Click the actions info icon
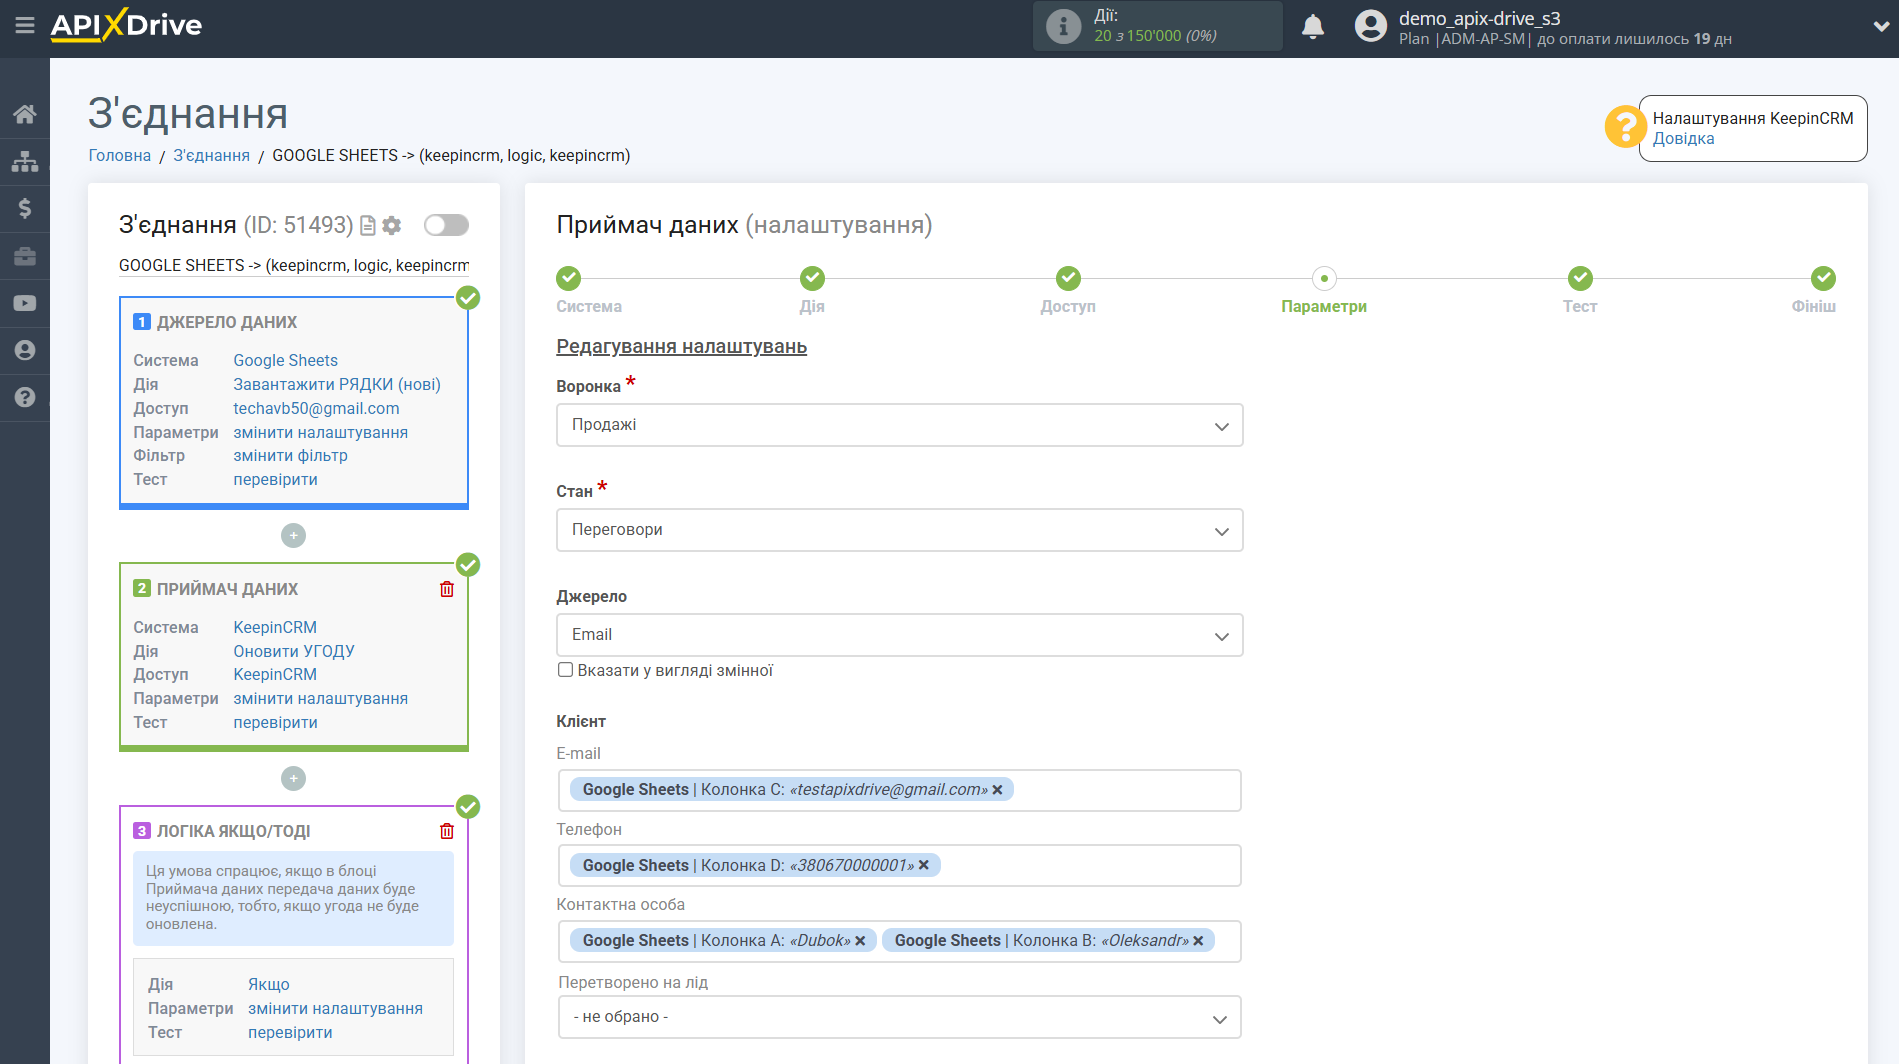Screen dimensions: 1899x1064 pyautogui.click(x=1063, y=26)
